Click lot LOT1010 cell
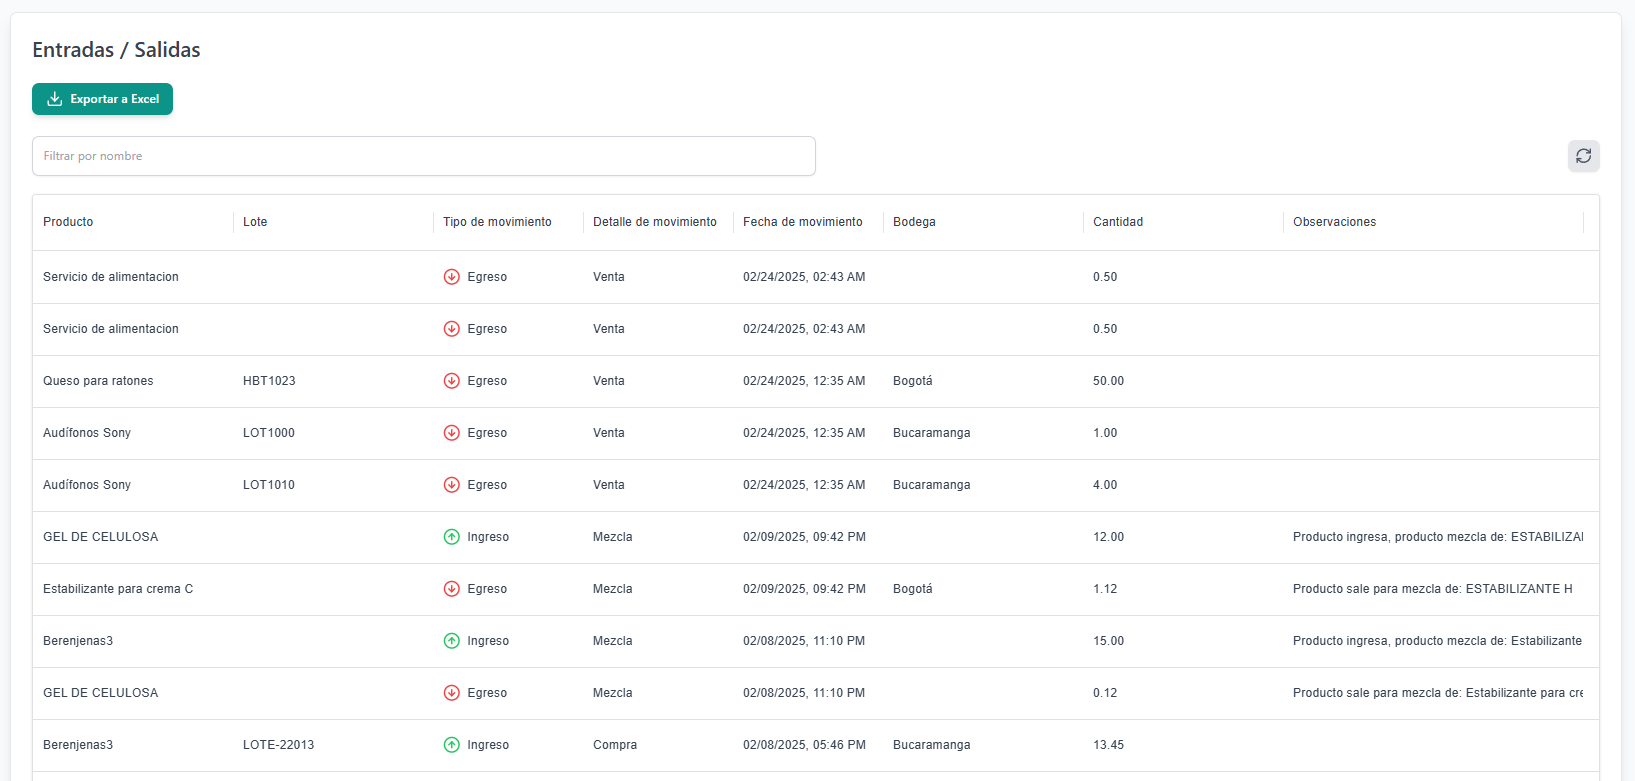The height and width of the screenshot is (781, 1635). [x=269, y=485]
